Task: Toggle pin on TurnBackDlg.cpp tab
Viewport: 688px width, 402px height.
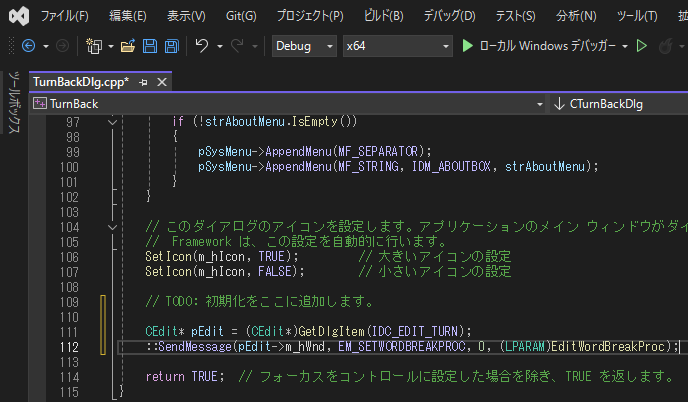Action: (x=144, y=81)
